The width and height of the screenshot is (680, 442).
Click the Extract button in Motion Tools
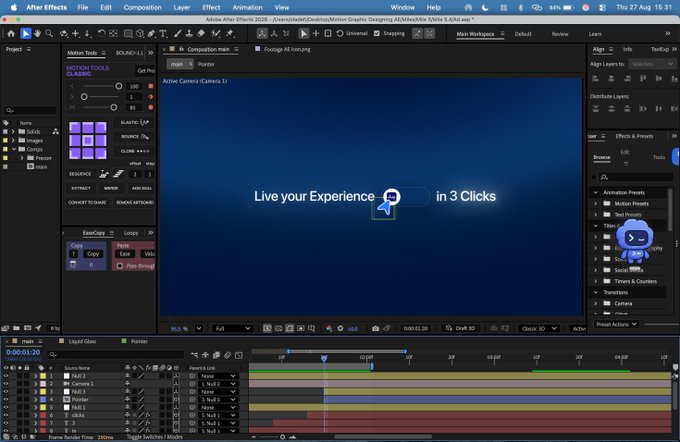(x=81, y=188)
